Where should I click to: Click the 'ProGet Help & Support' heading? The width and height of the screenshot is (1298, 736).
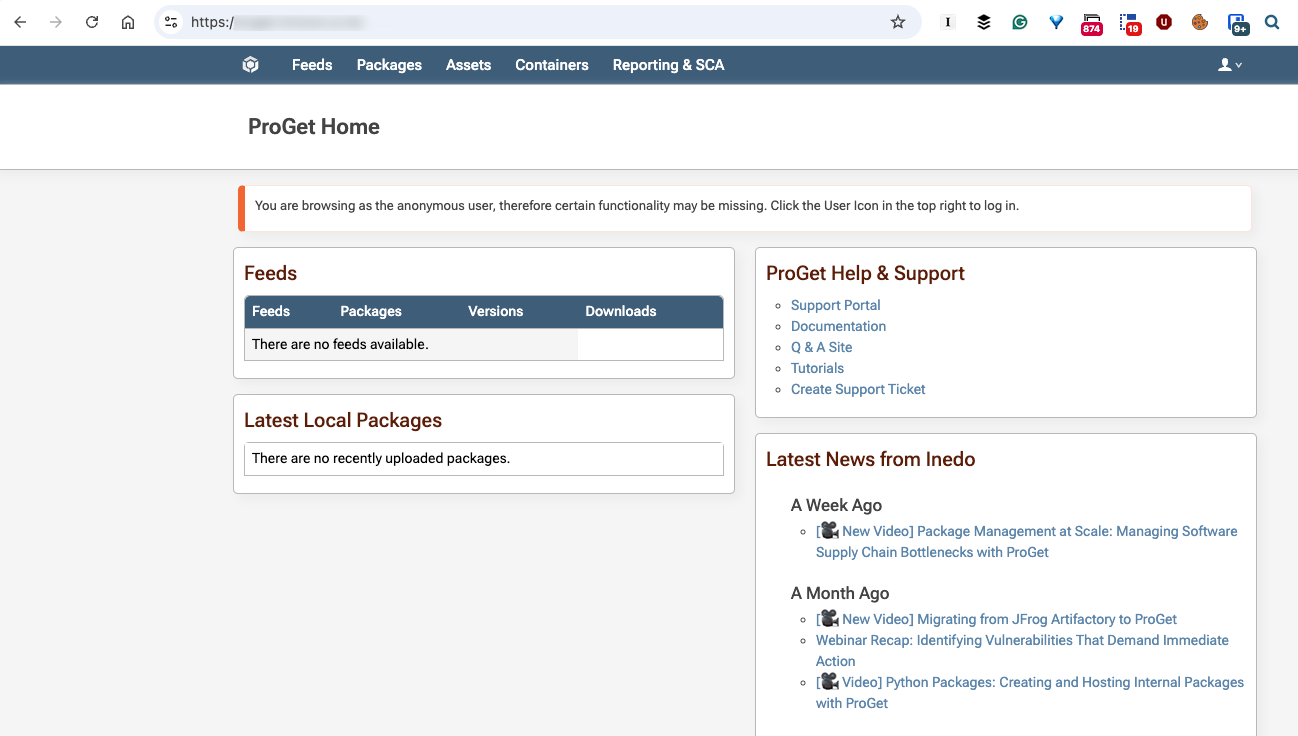point(866,273)
